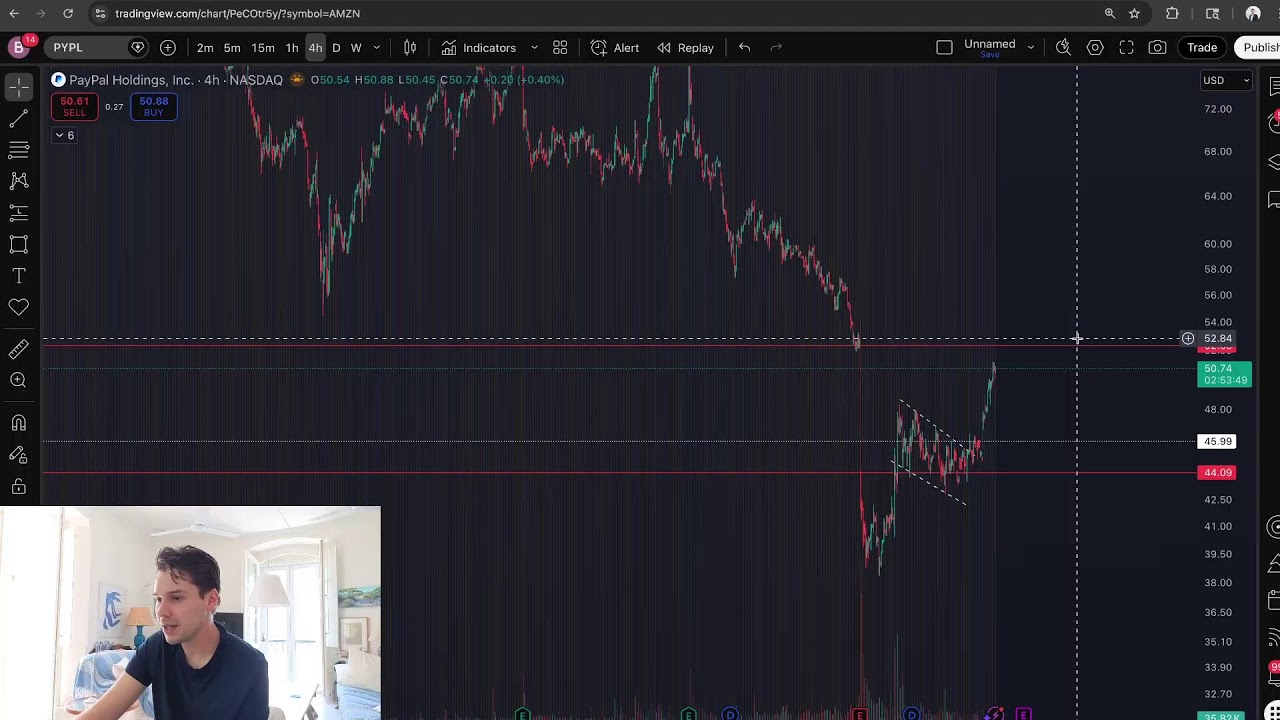Open the browser extensions puzzle icon
This screenshot has height=720, width=1280.
click(x=1172, y=13)
